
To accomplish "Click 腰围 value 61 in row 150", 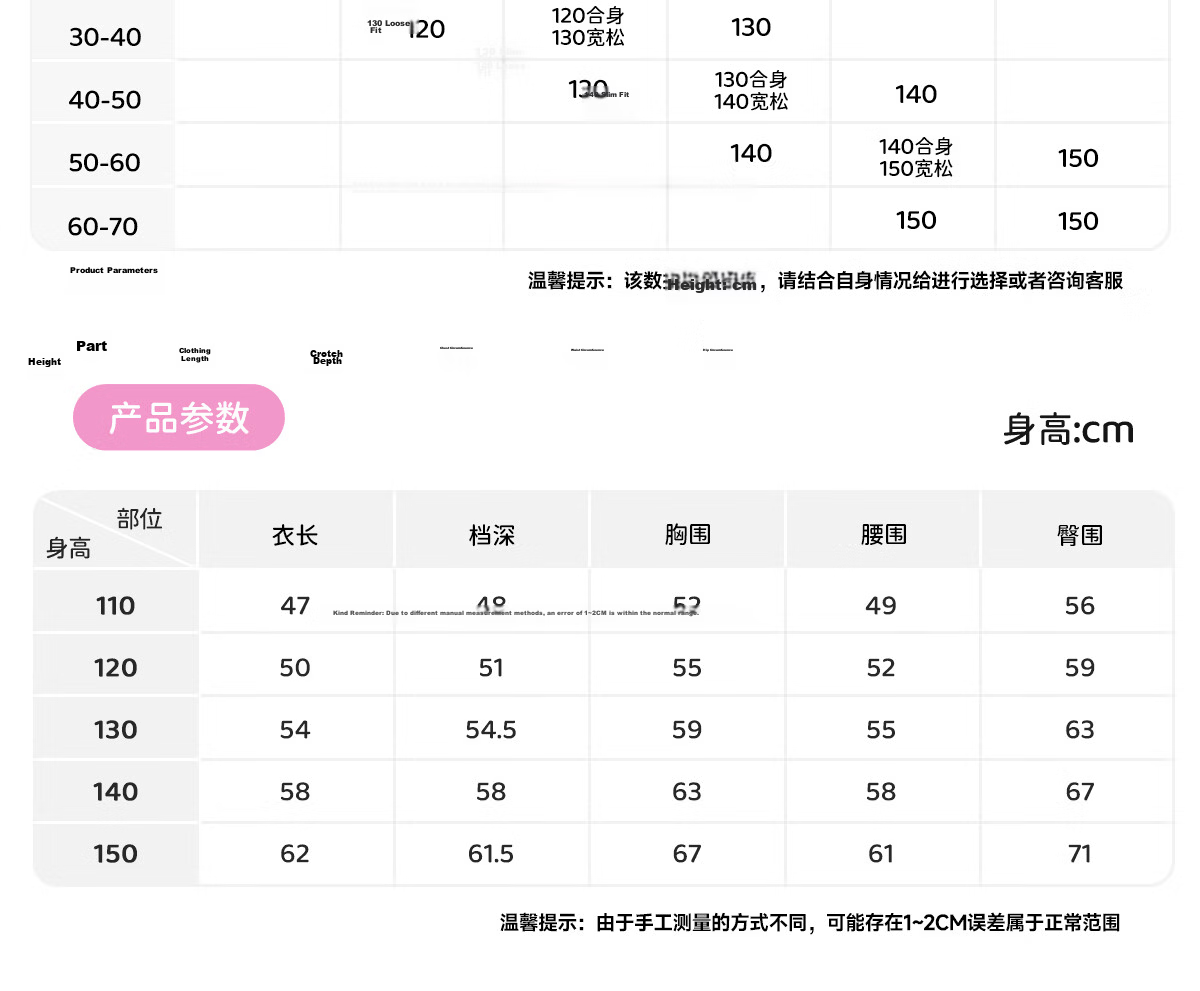I will click(x=881, y=854).
